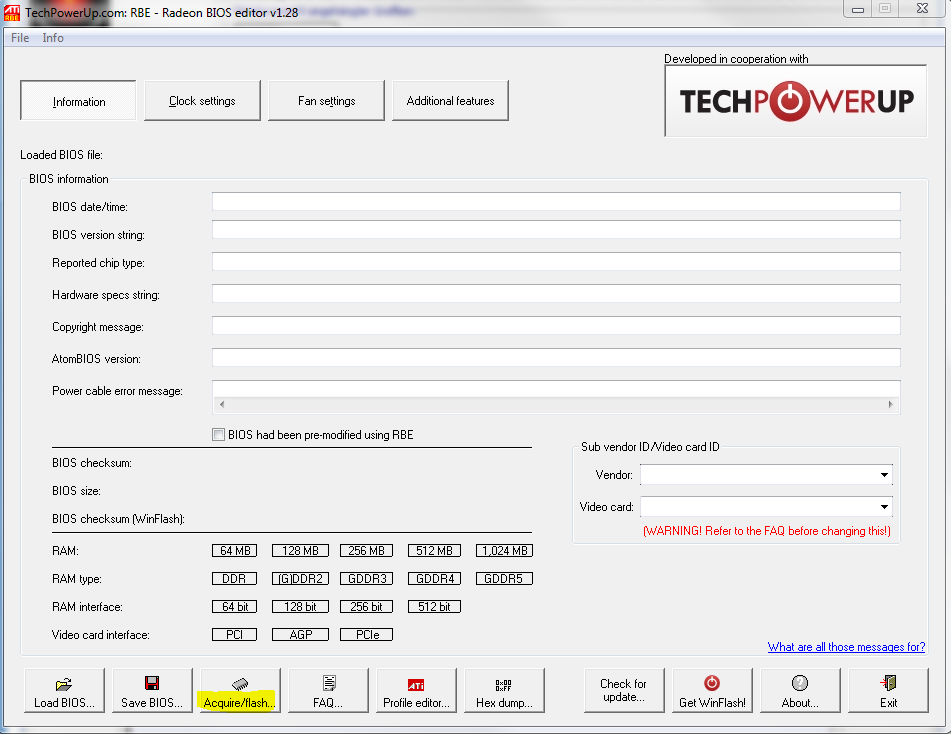Click the Reported chip type field
Image resolution: width=951 pixels, height=734 pixels.
(x=556, y=261)
